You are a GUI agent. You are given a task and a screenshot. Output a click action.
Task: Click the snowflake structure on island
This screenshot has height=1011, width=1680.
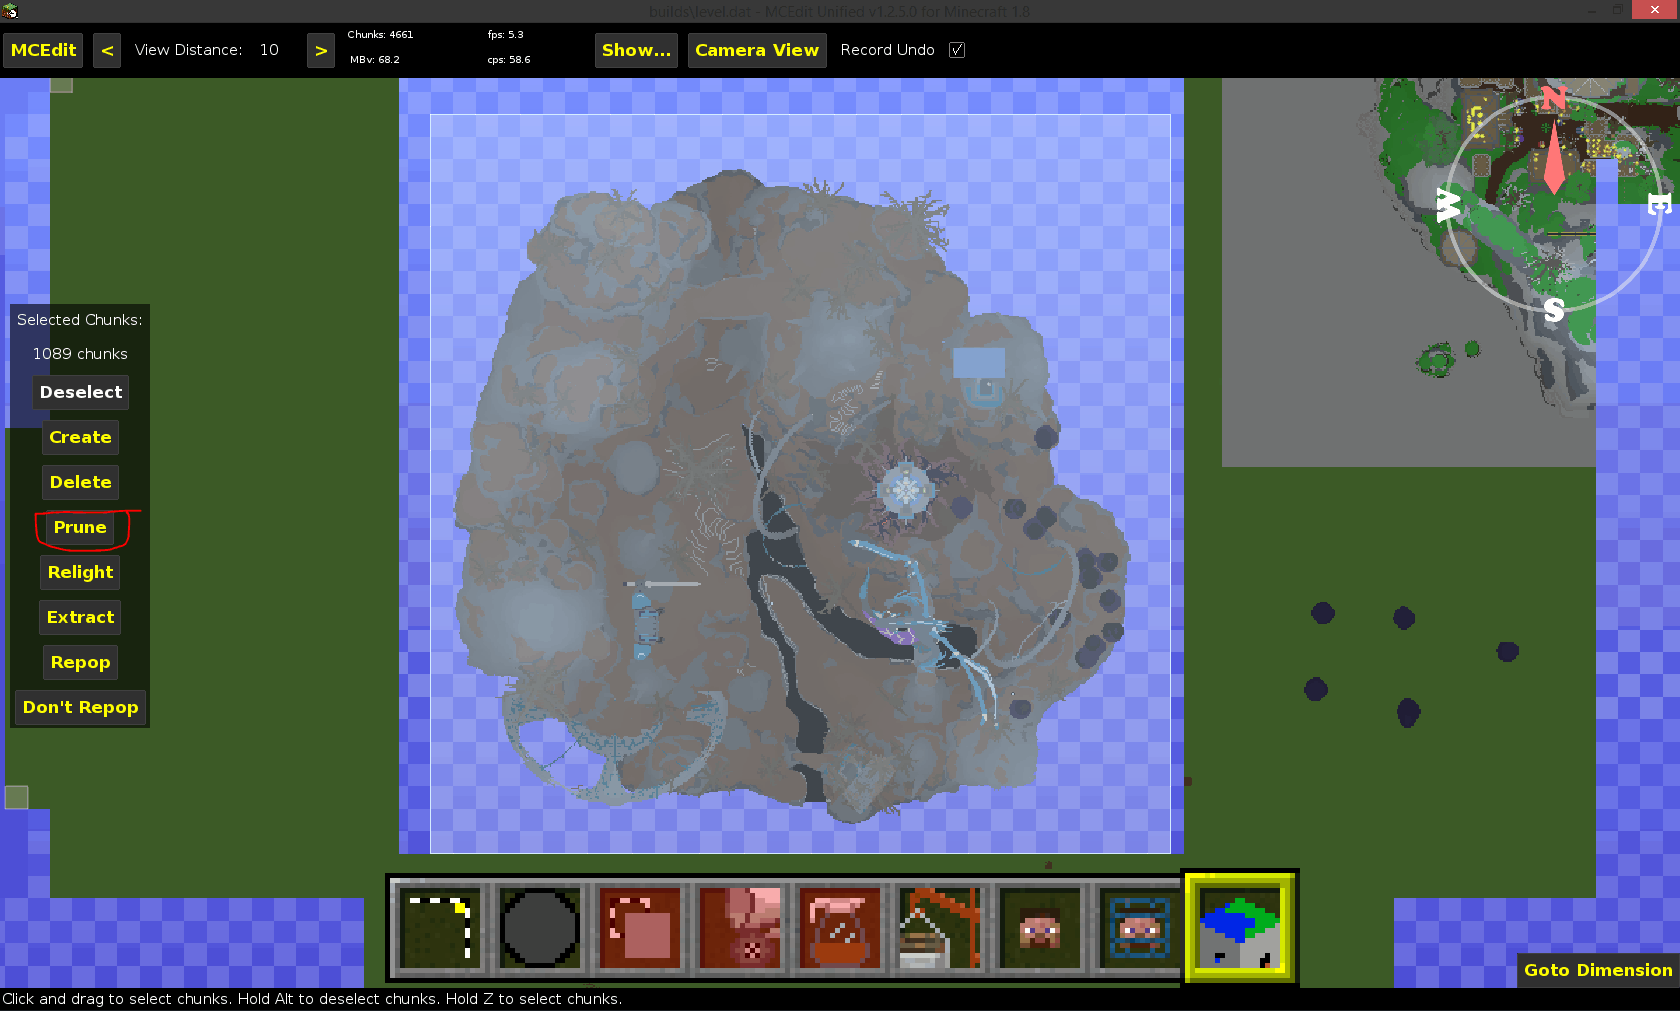[906, 490]
